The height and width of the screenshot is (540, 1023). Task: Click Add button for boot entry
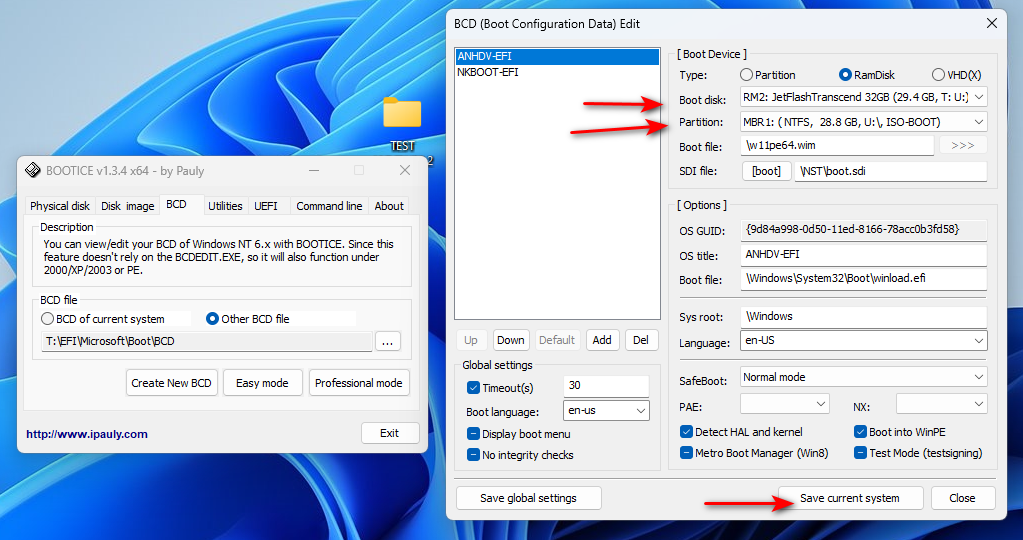(x=602, y=340)
